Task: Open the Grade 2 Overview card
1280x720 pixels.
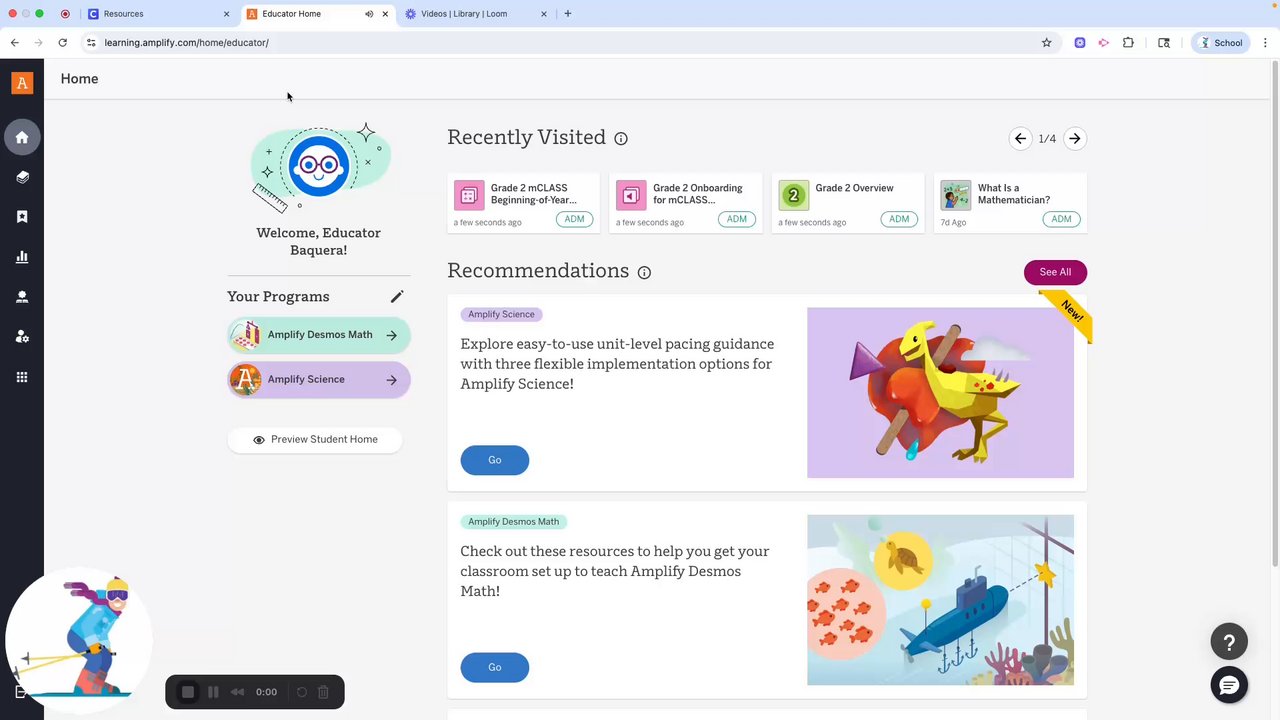Action: (848, 203)
